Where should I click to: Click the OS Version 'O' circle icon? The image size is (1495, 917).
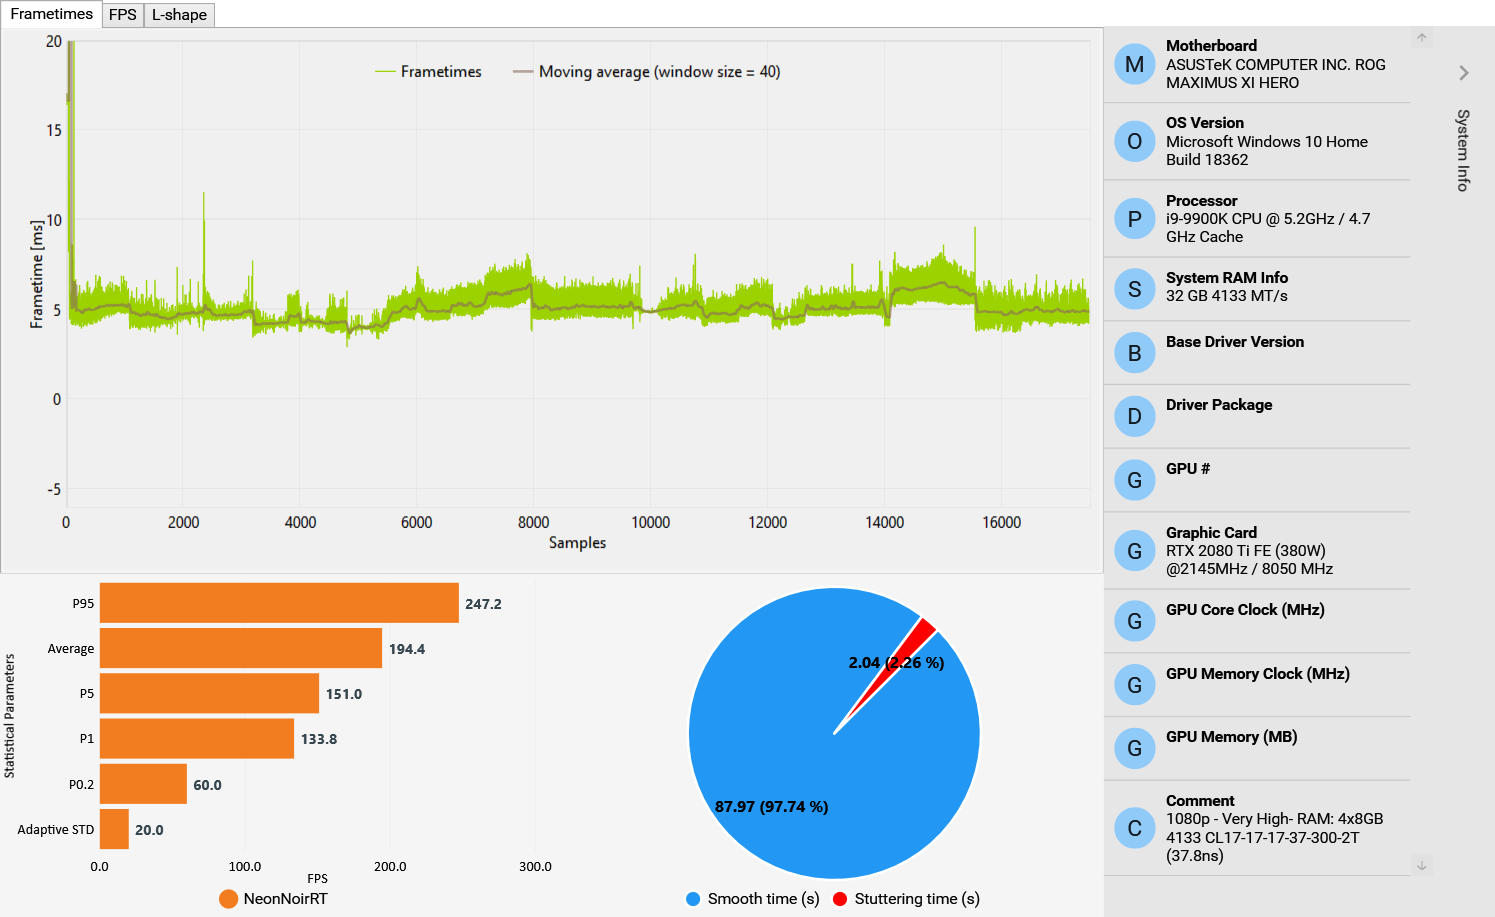tap(1135, 141)
